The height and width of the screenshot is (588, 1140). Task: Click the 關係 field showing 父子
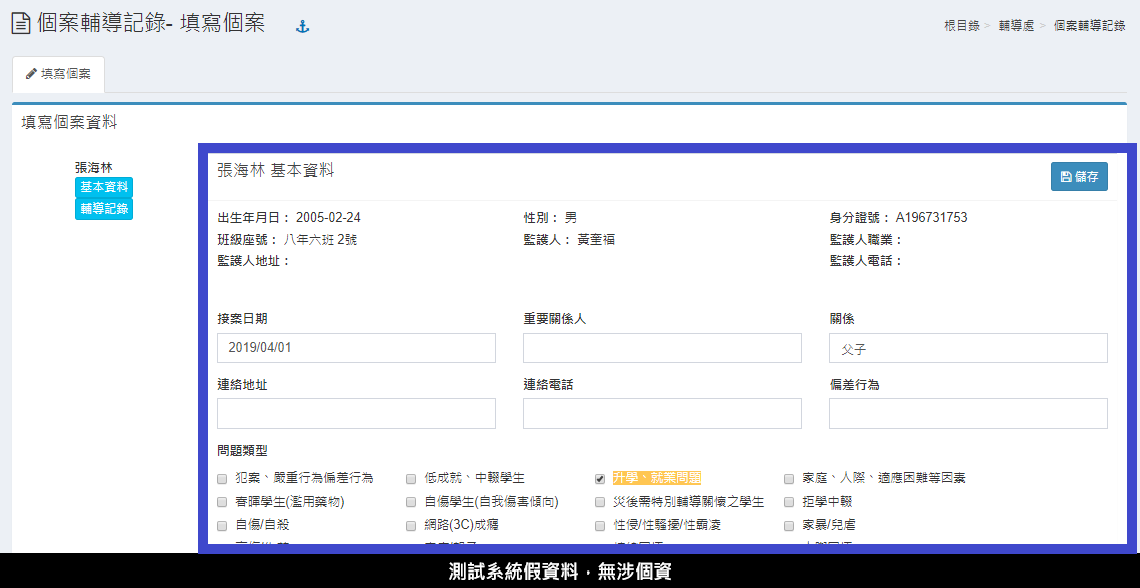(968, 348)
